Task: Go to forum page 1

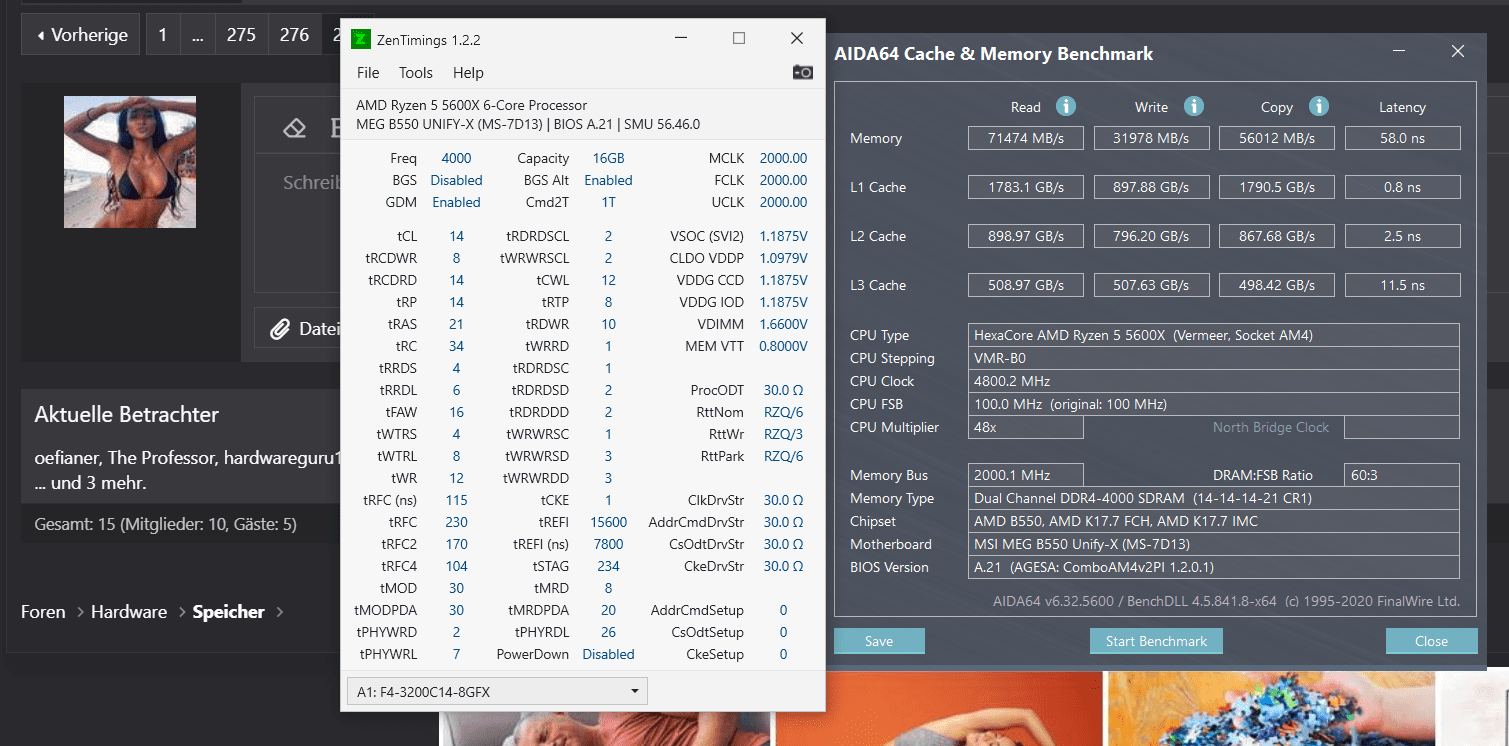Action: click(163, 35)
